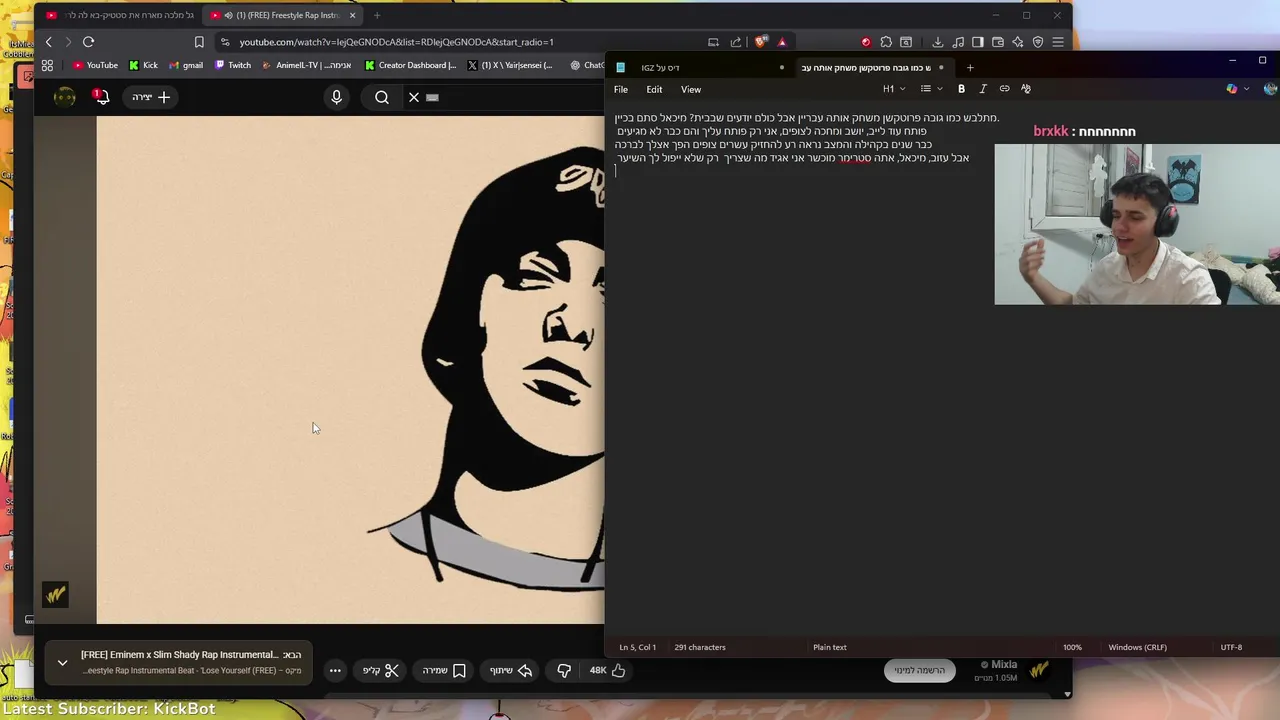Add a new Notepad tab

(x=970, y=67)
